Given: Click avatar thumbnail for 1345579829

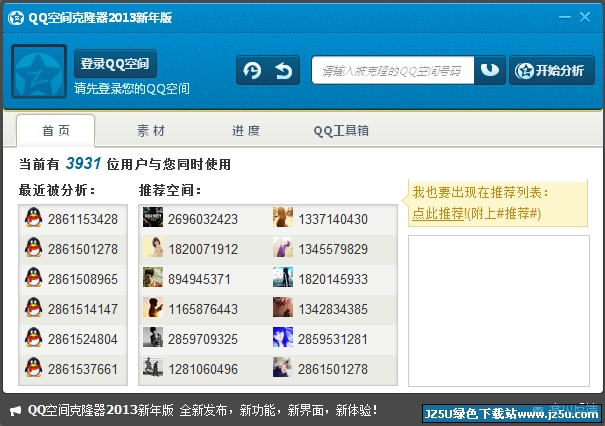Looking at the screenshot, I should click(283, 247).
